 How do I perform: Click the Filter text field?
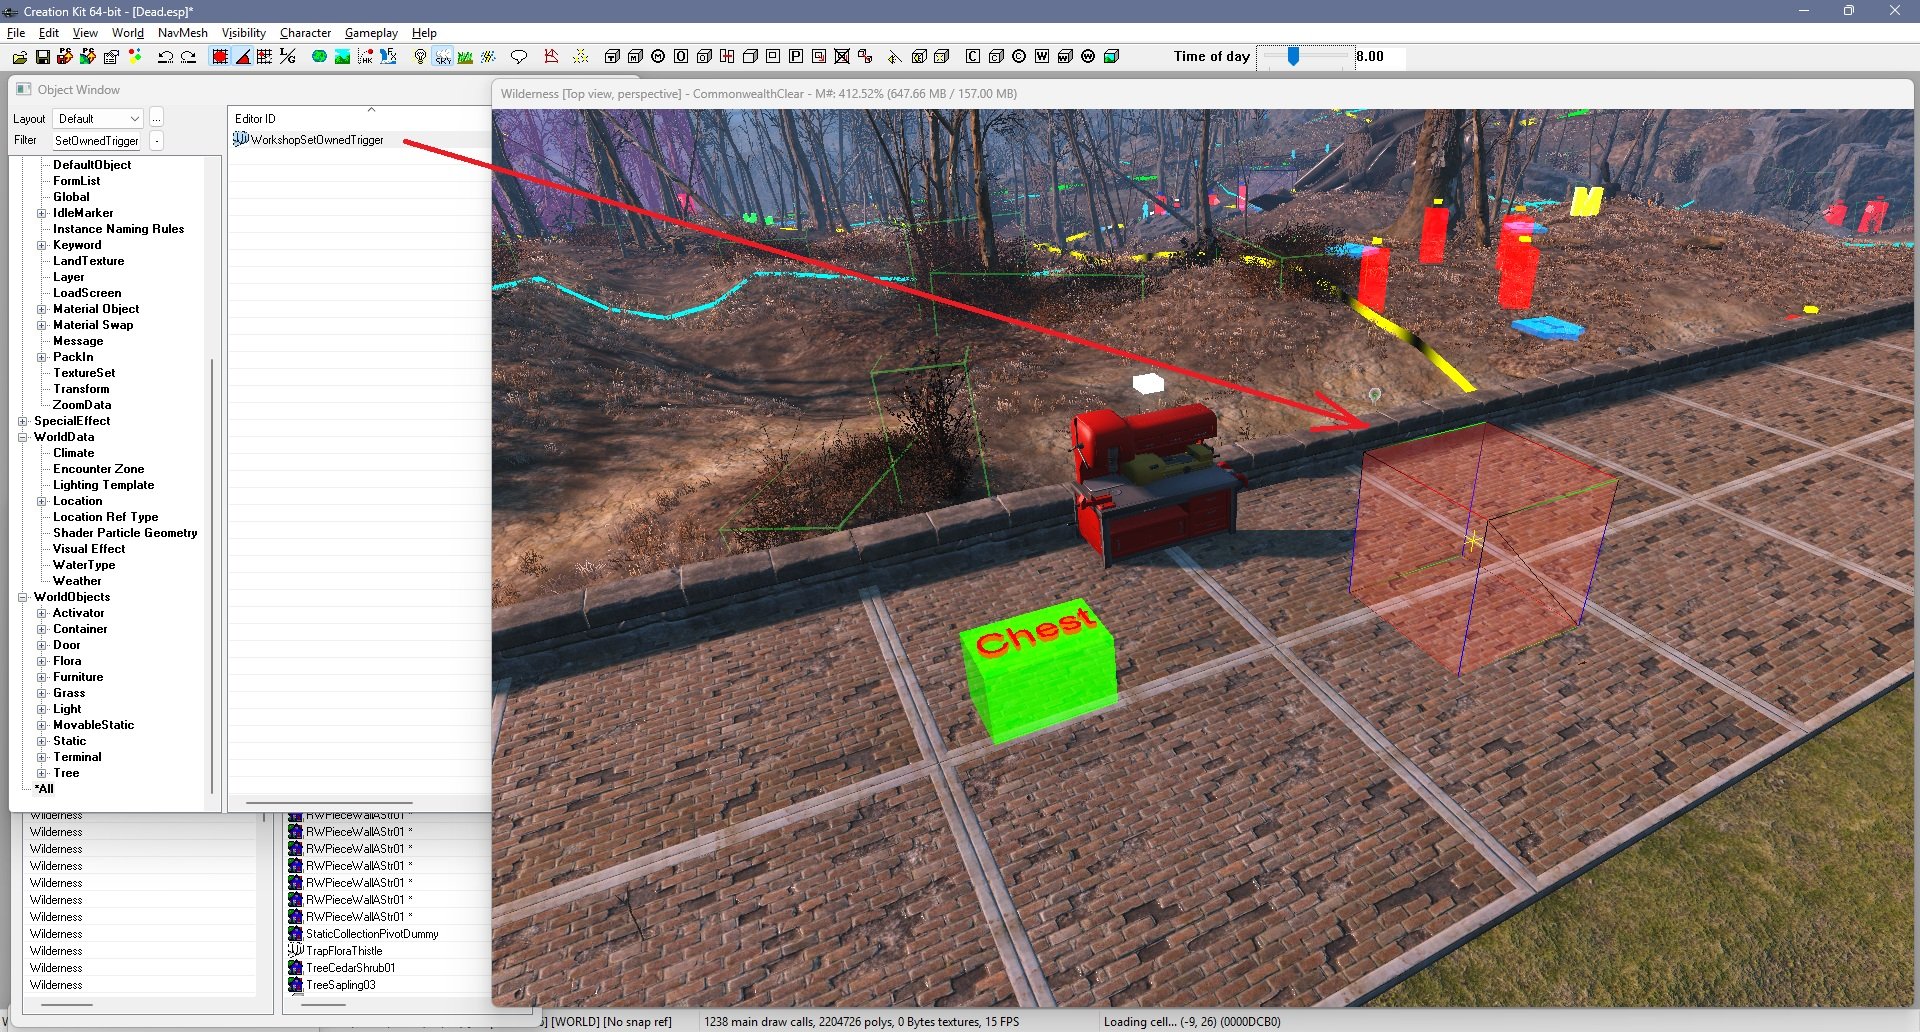click(97, 141)
